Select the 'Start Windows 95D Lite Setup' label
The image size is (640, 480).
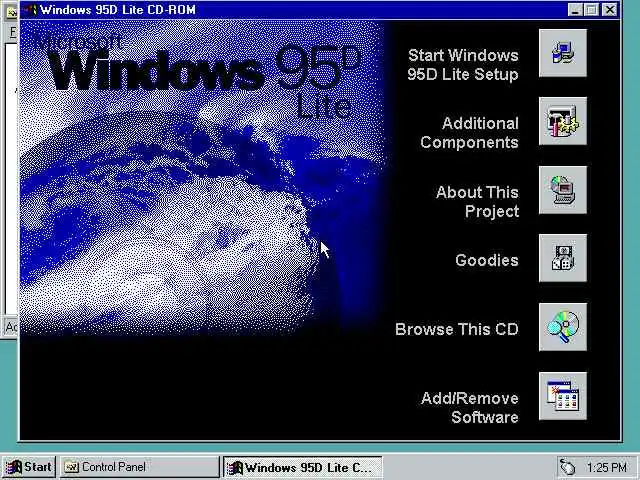tap(463, 64)
